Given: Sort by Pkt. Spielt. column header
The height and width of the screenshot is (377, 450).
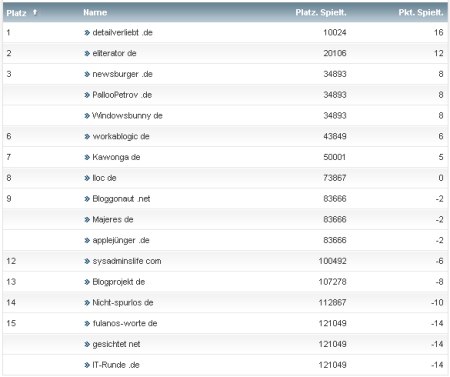Looking at the screenshot, I should 421,13.
